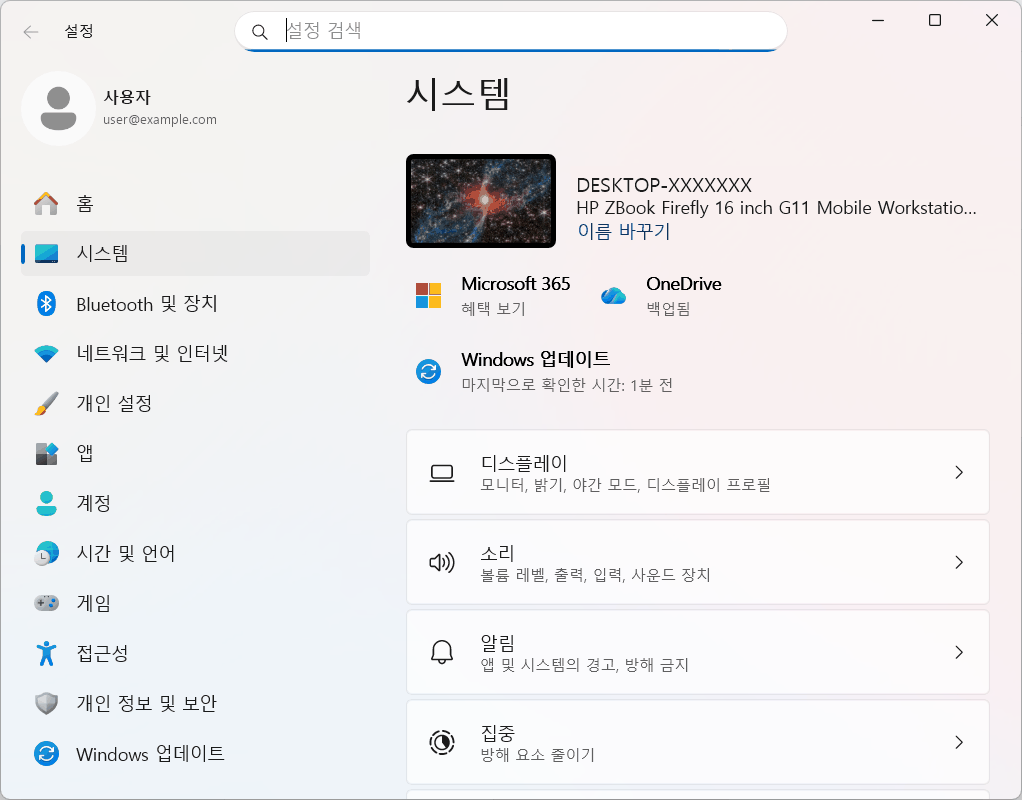Click the user@example.com account email
Screen dimensions: 1022x800
(x=160, y=119)
